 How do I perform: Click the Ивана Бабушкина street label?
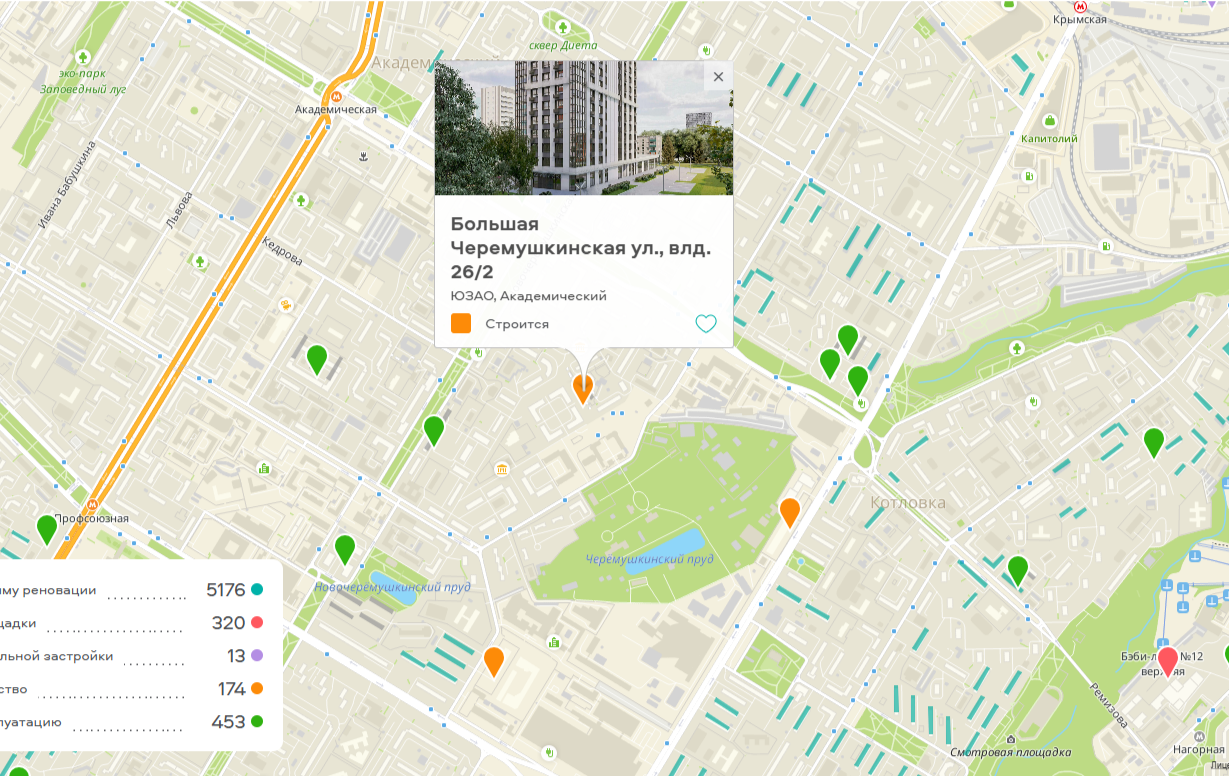click(x=67, y=186)
